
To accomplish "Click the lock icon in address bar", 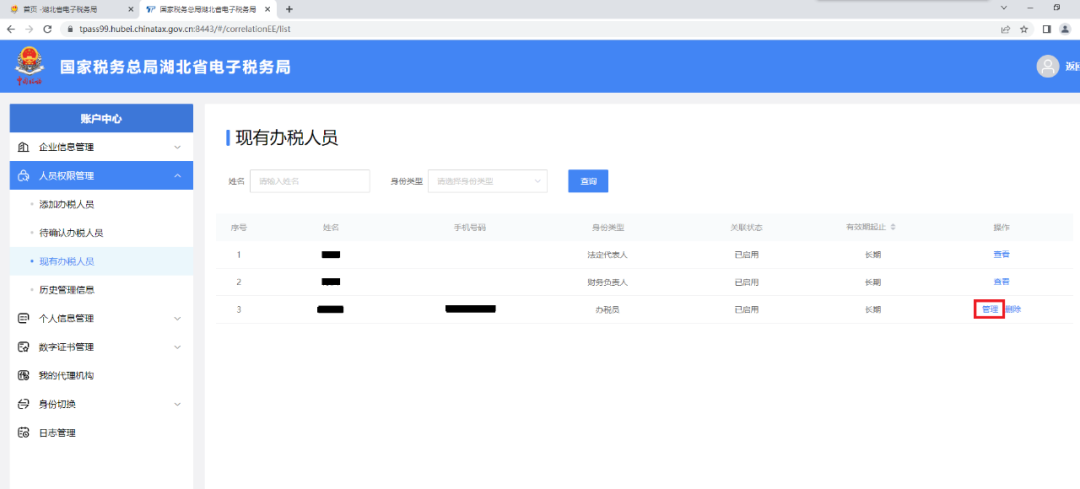I will point(71,30).
